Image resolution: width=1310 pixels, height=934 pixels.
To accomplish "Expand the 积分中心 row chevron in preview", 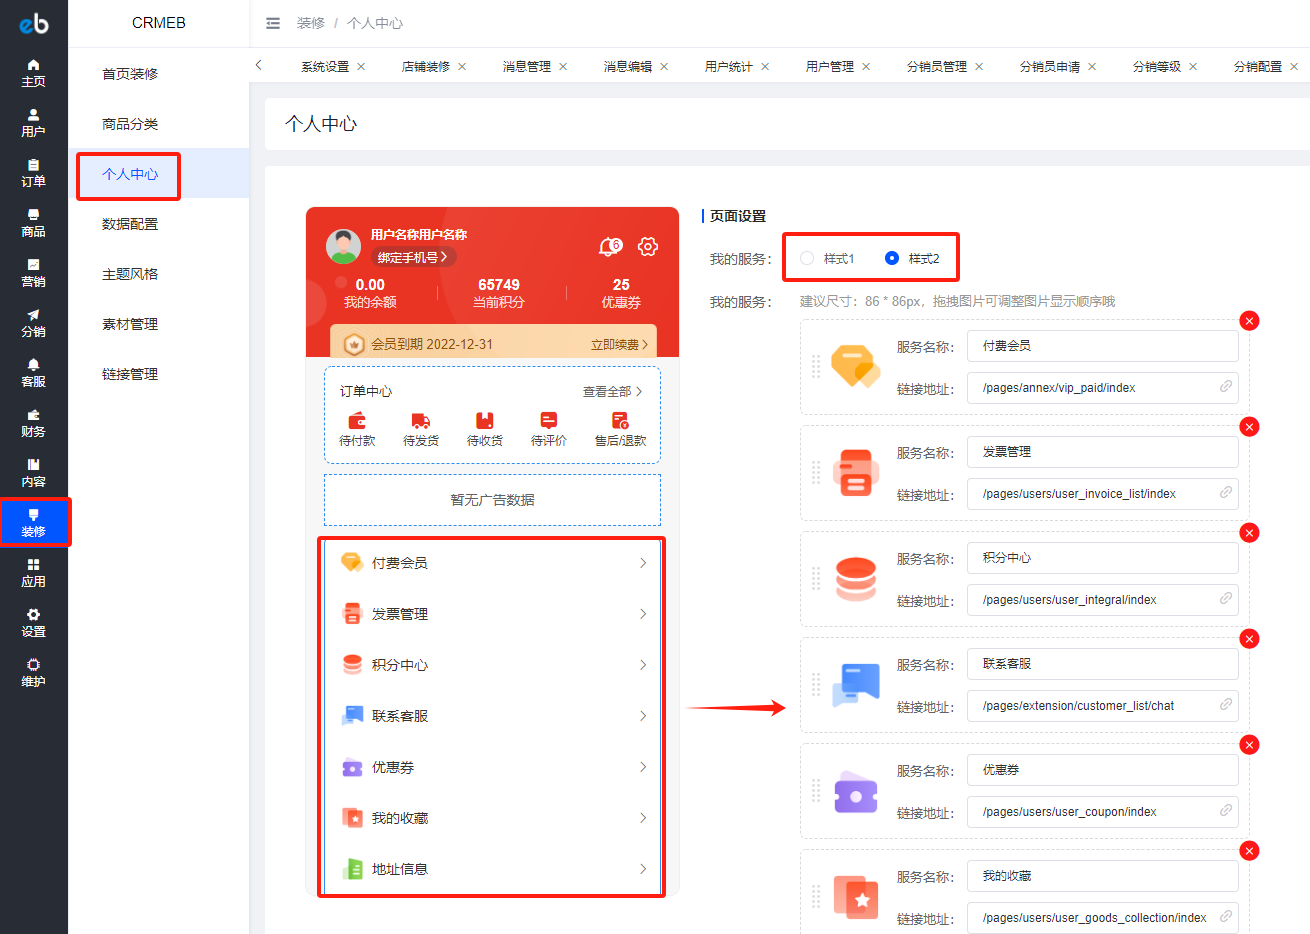I will tap(643, 665).
